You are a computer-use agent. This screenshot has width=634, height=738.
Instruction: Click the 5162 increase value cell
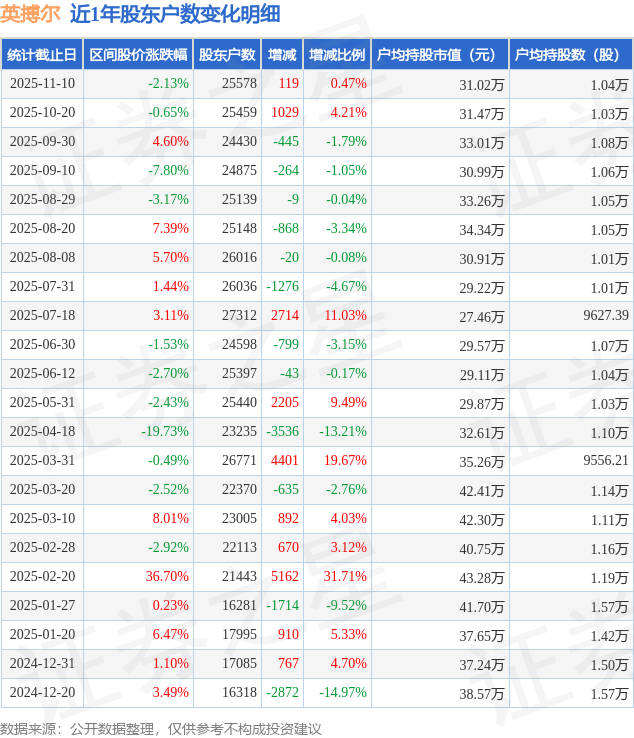point(285,577)
